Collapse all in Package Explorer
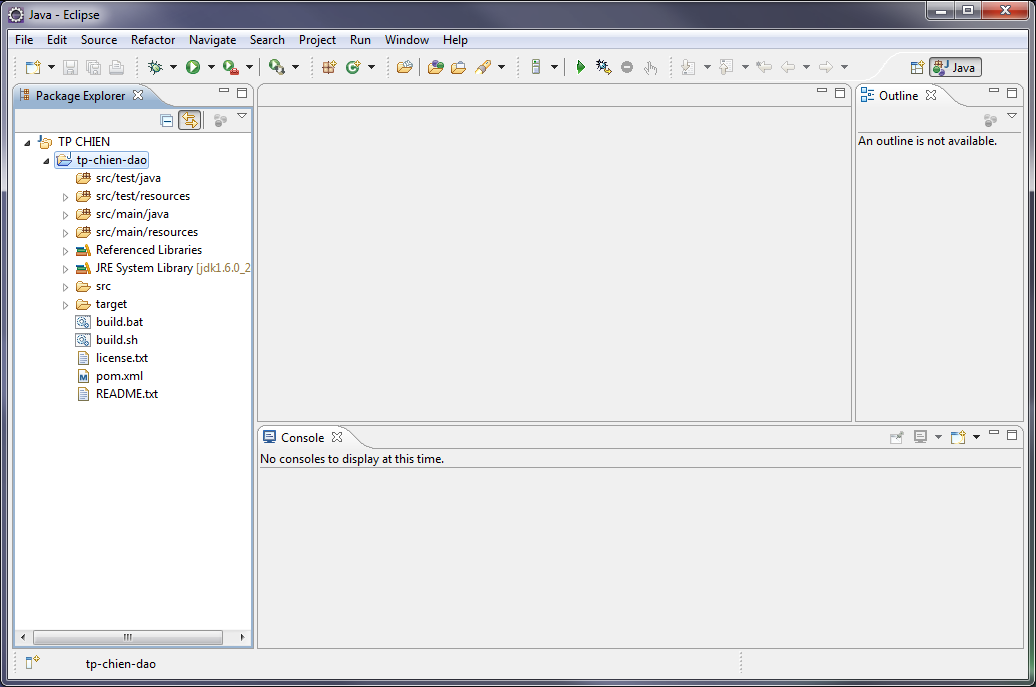 pos(167,120)
